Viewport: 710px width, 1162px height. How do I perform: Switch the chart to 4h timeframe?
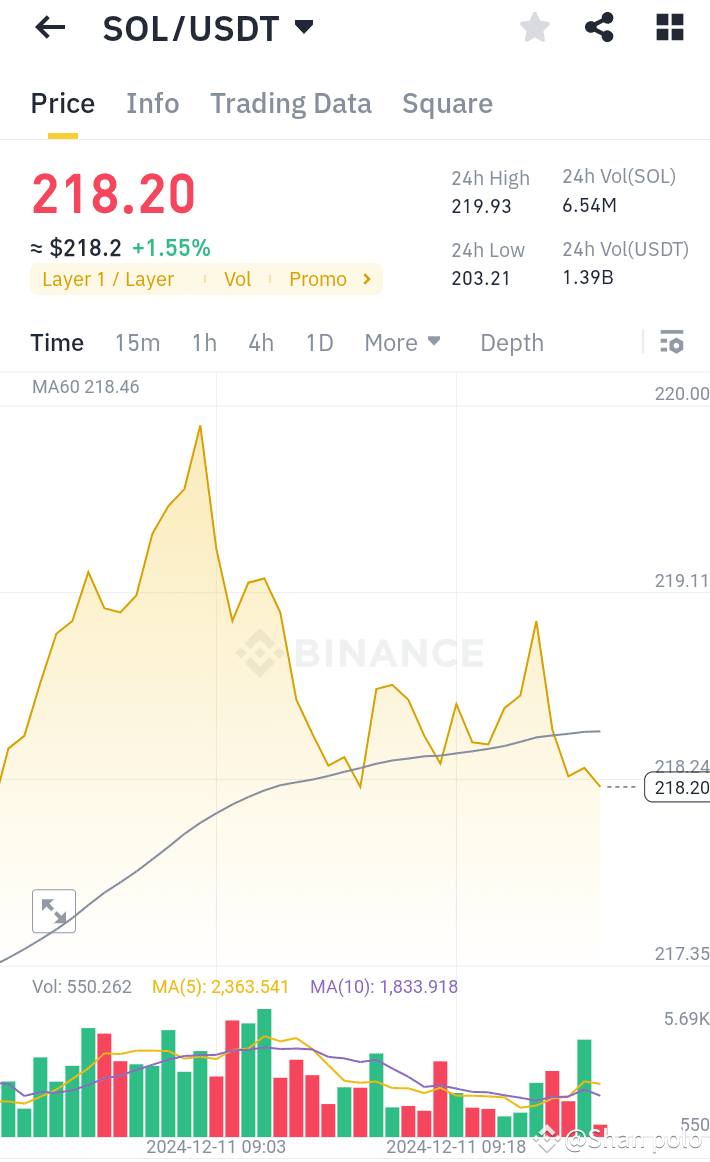click(x=260, y=342)
